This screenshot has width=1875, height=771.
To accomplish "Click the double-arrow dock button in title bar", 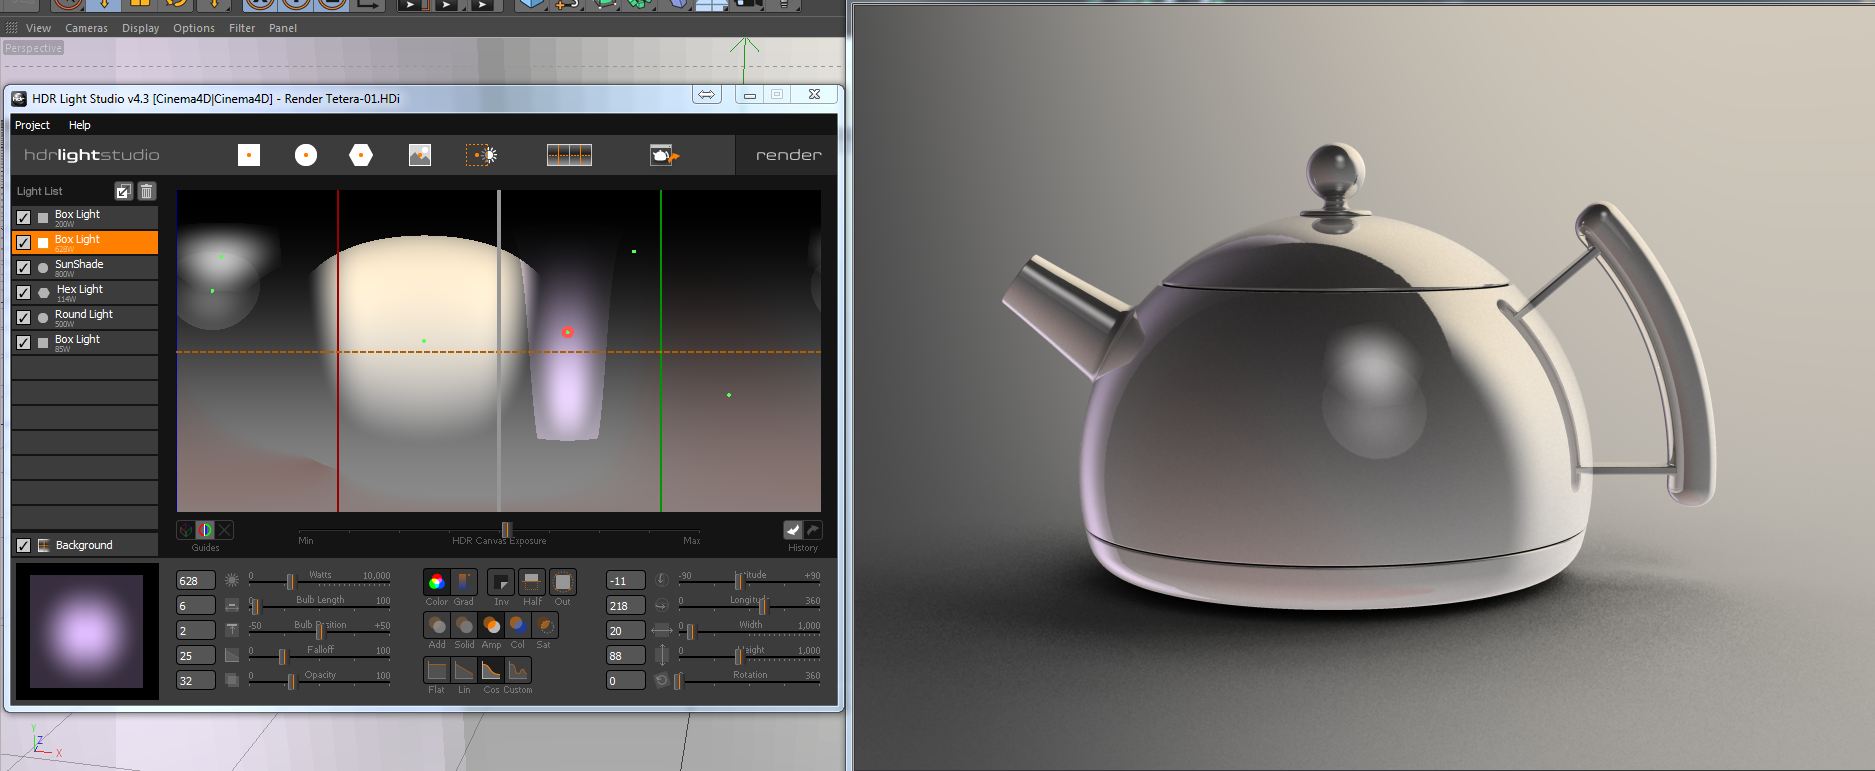I will point(707,94).
